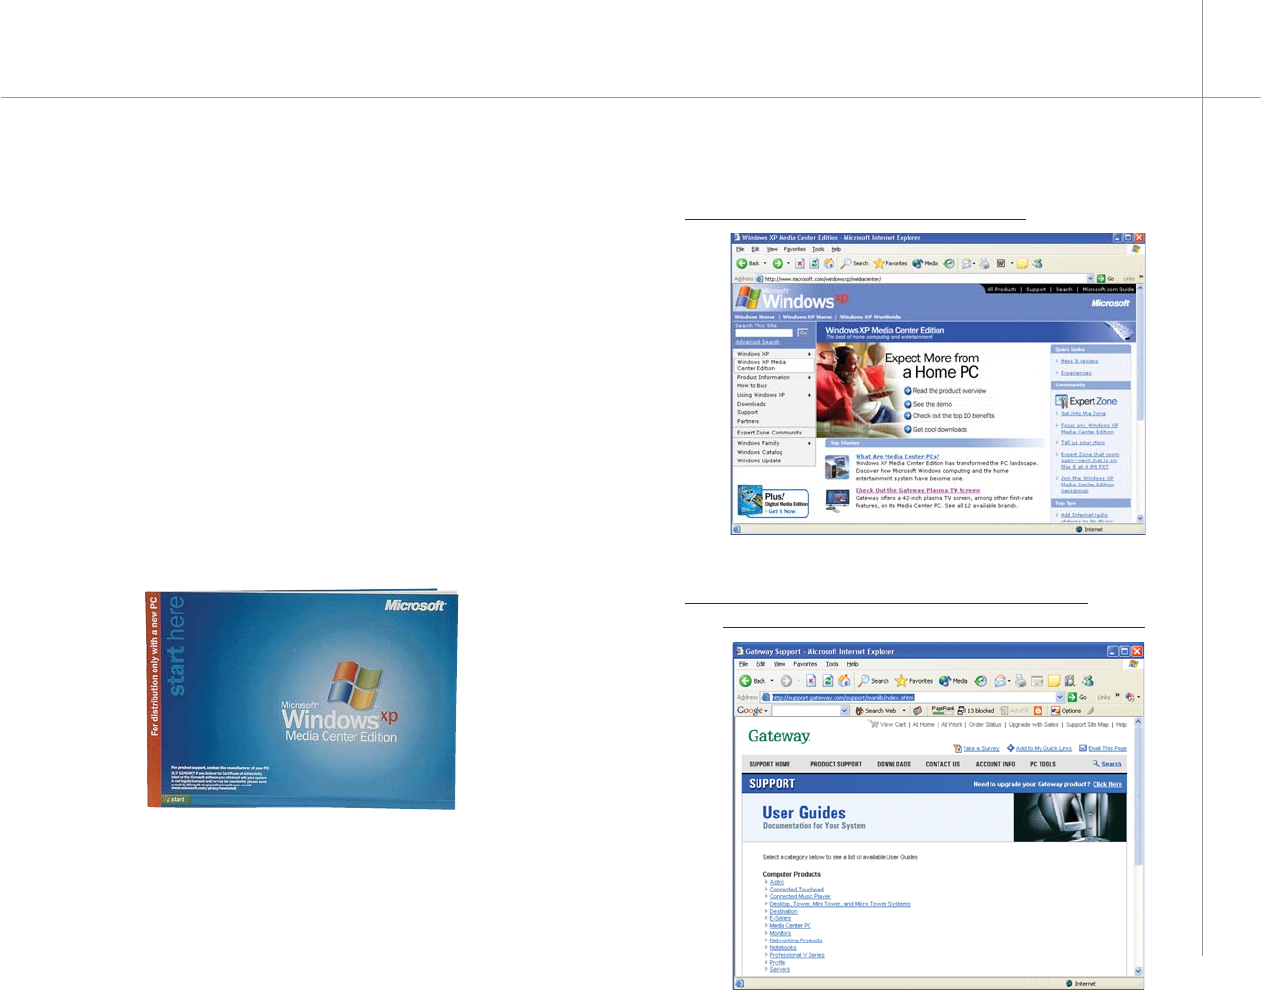Click Get cool downloads link
This screenshot has width=1261, height=990.
[935, 429]
